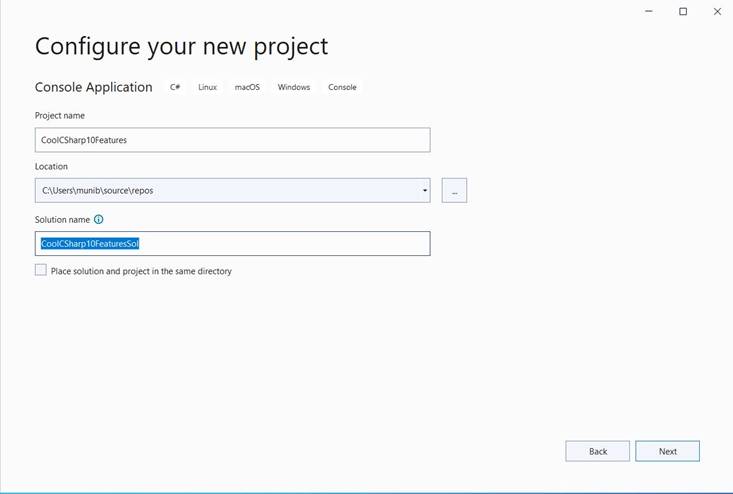Click the Linux platform tag
Screen dimensions: 733x494
[207, 87]
